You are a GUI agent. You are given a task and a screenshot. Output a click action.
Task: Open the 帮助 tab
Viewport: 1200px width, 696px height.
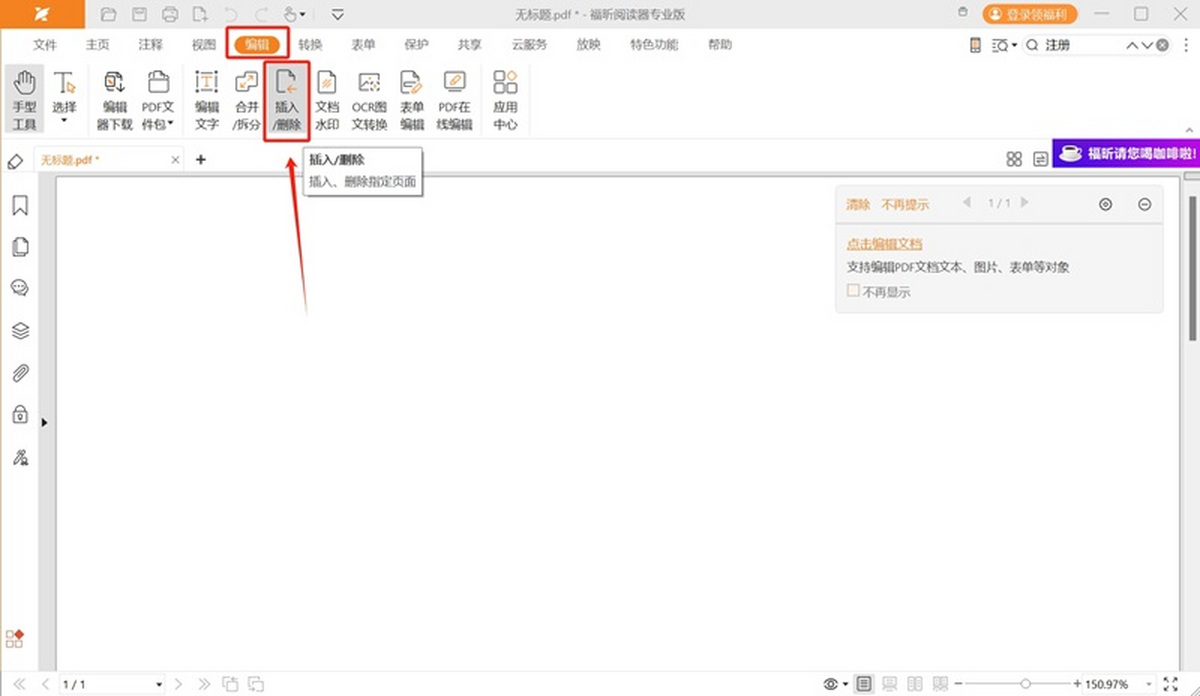tap(719, 45)
